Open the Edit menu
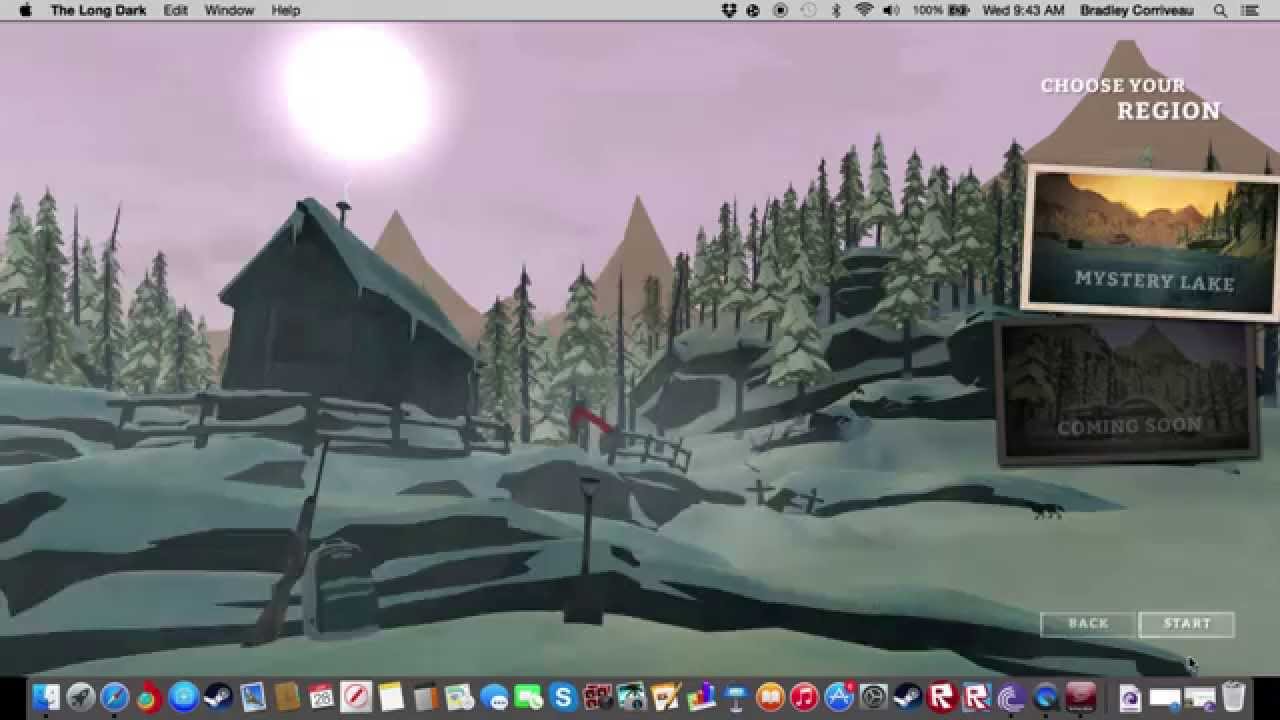Image resolution: width=1280 pixels, height=720 pixels. 176,10
